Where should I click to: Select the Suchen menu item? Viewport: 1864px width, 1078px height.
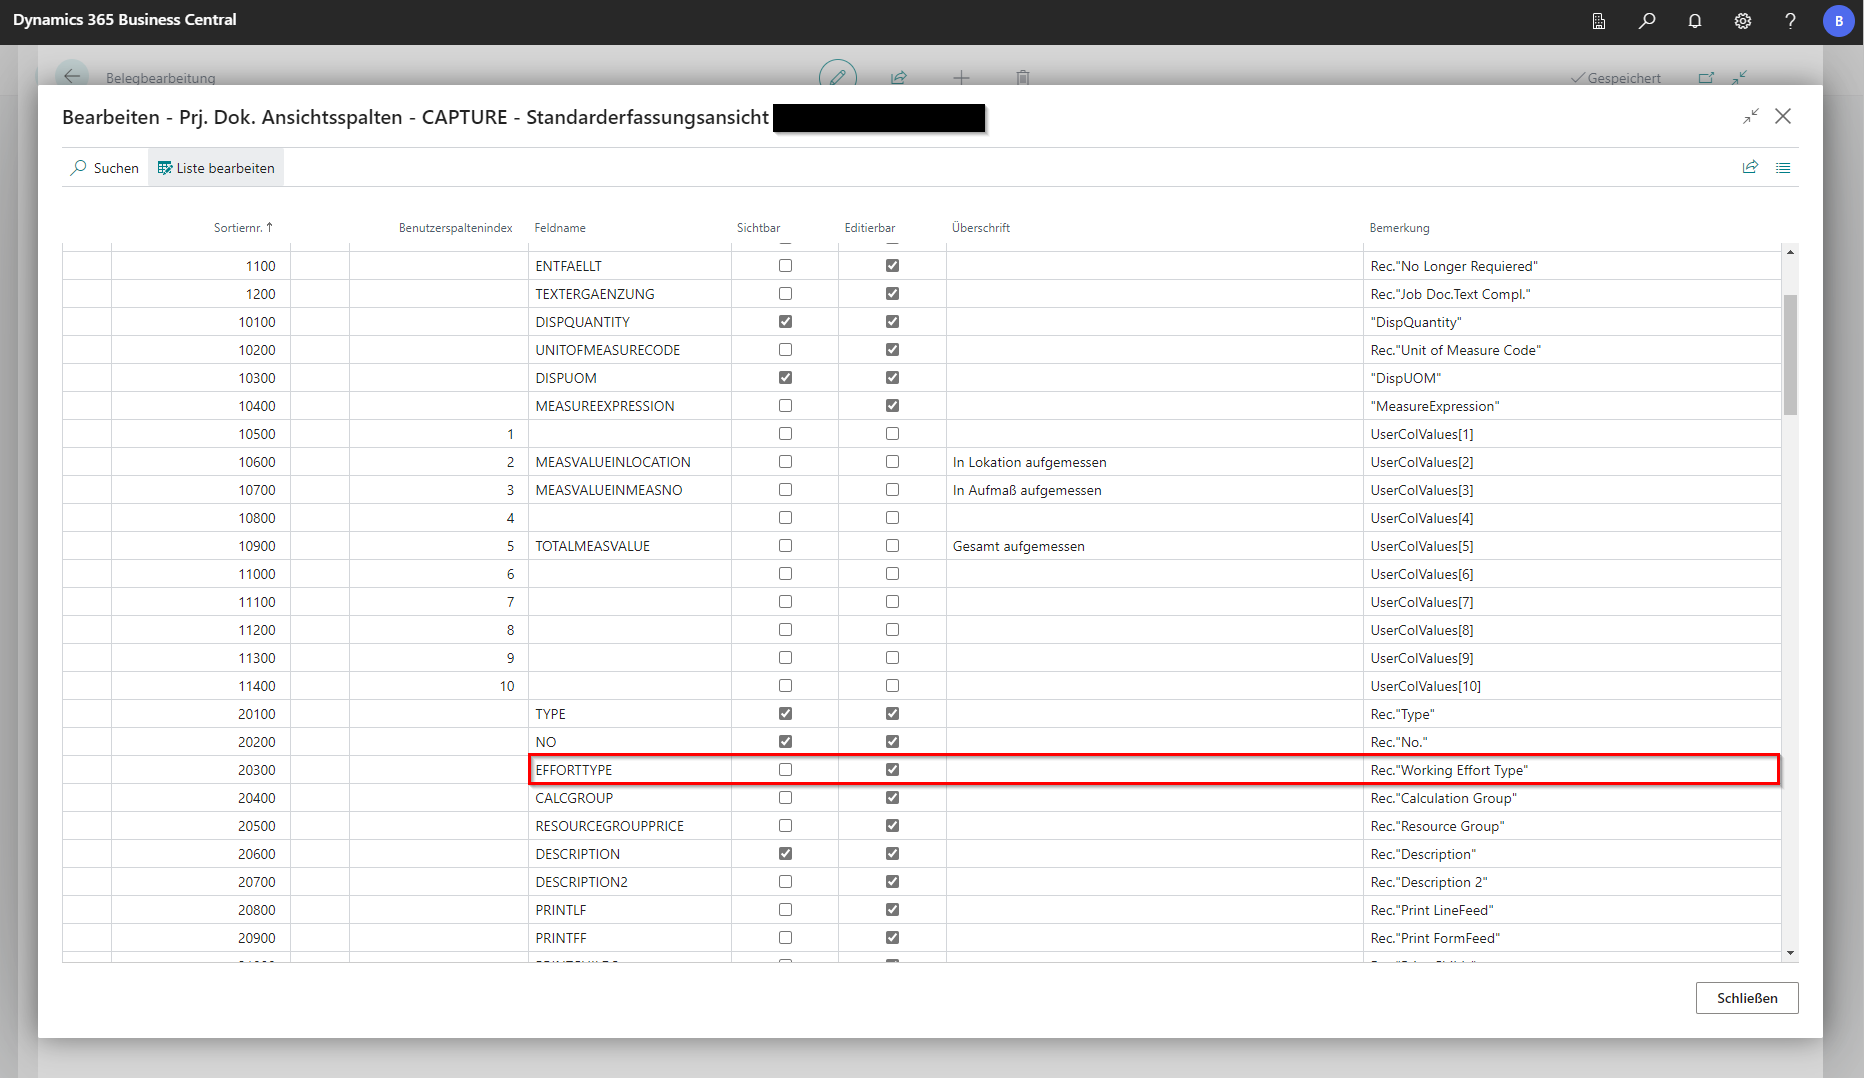tap(105, 168)
